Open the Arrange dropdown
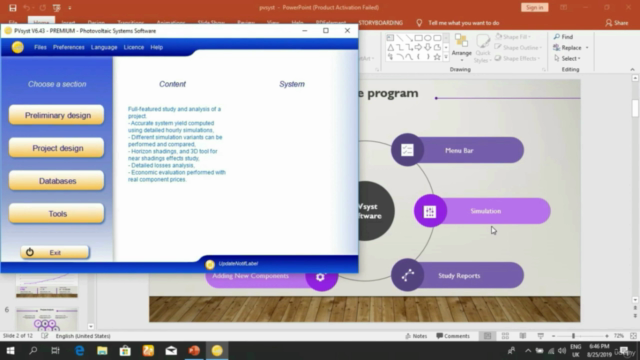 coord(462,48)
